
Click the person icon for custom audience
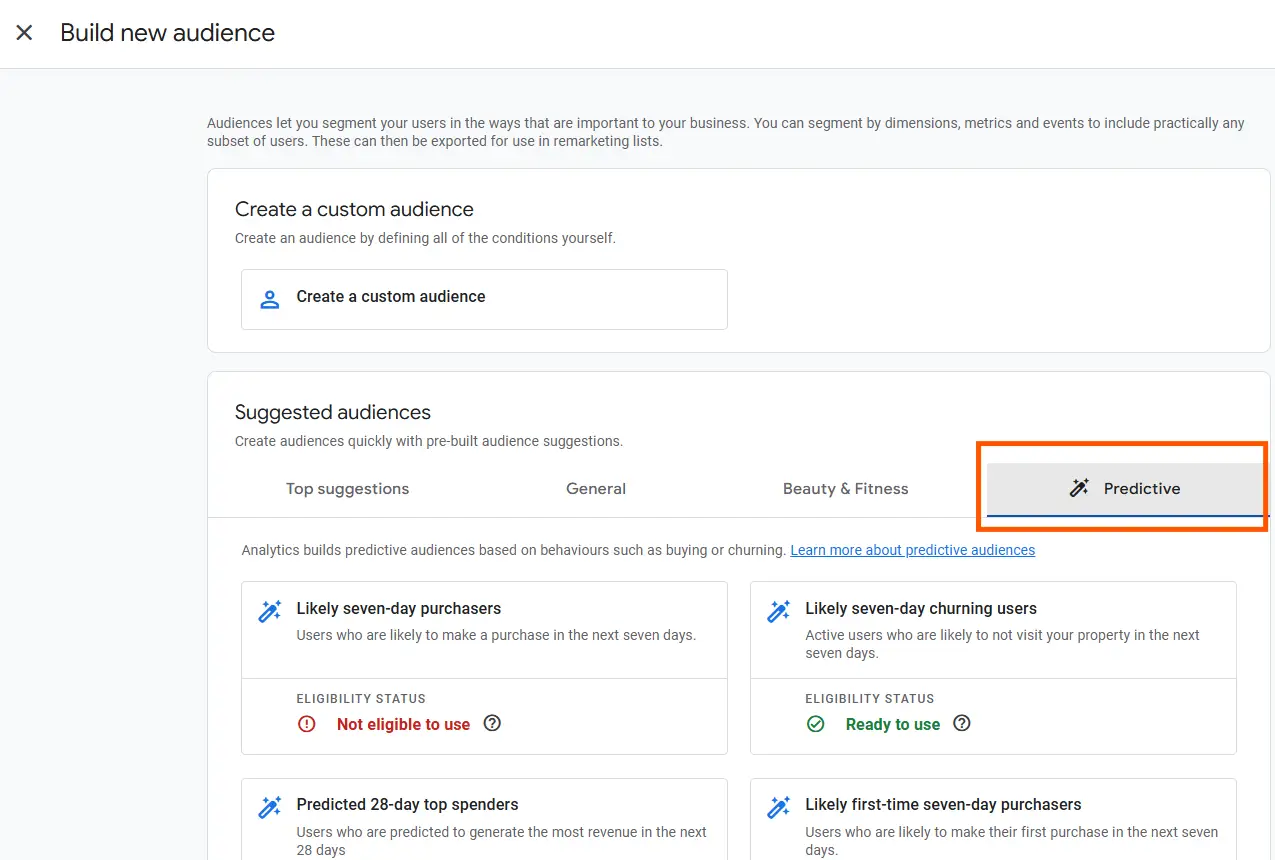point(269,299)
